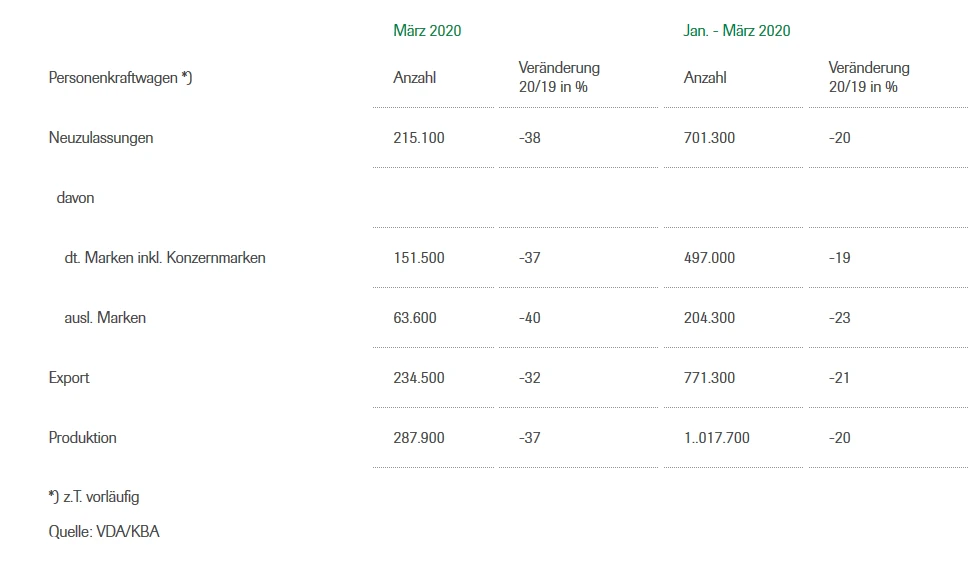Image resolution: width=975 pixels, height=579 pixels.
Task: Select the 63.600 foreign brands figure
Action: pos(415,318)
